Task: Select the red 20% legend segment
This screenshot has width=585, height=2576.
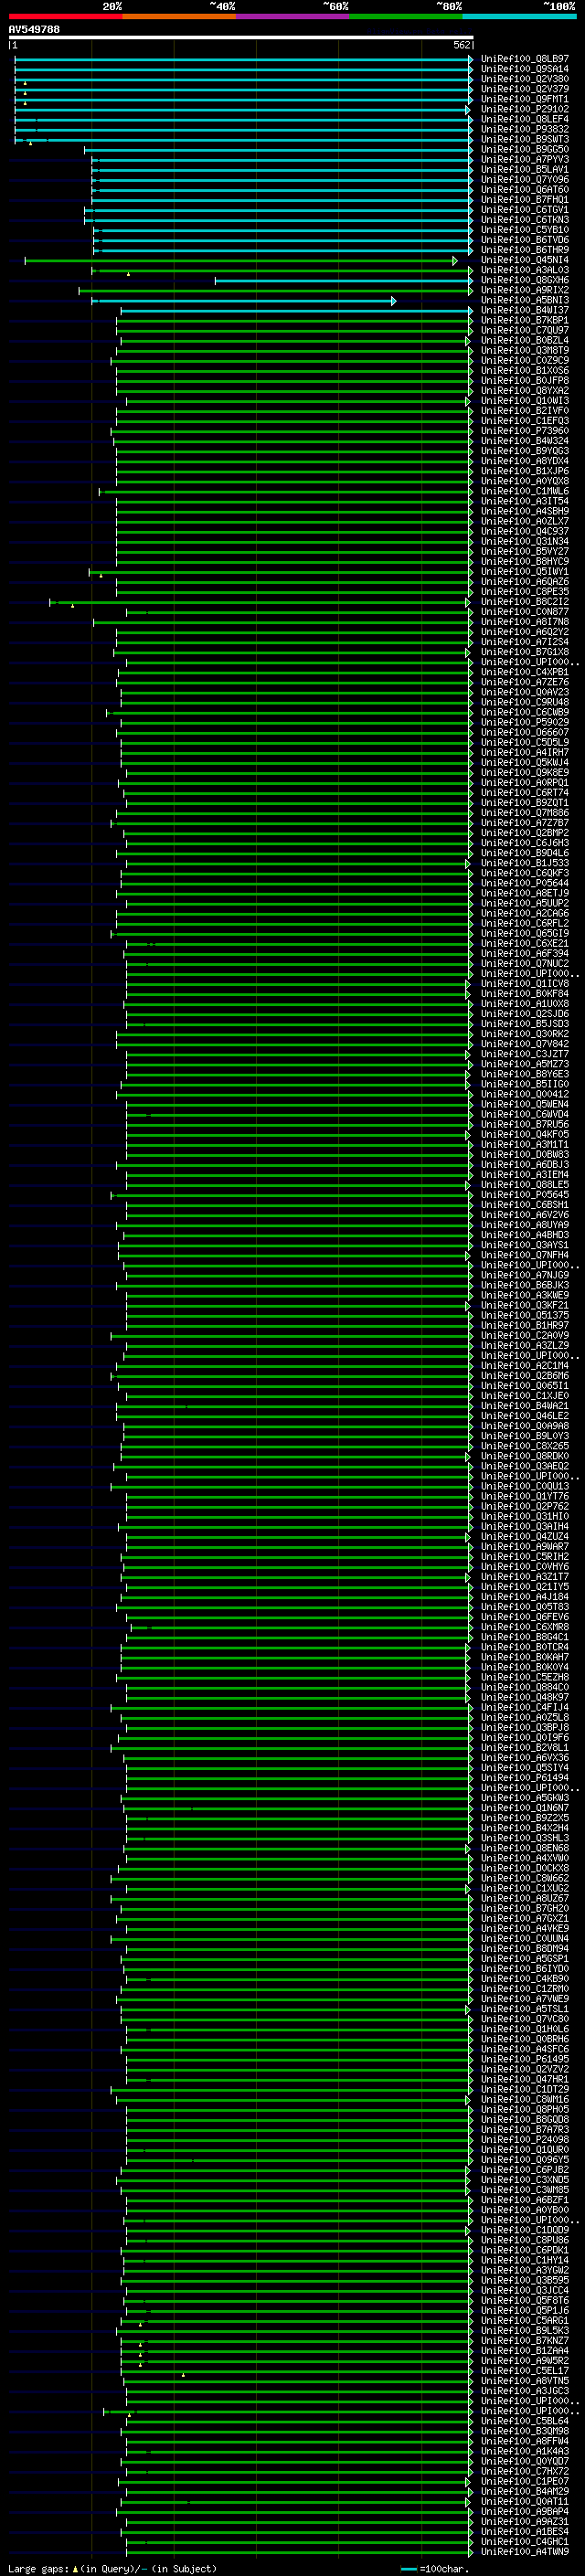Action: (65, 16)
